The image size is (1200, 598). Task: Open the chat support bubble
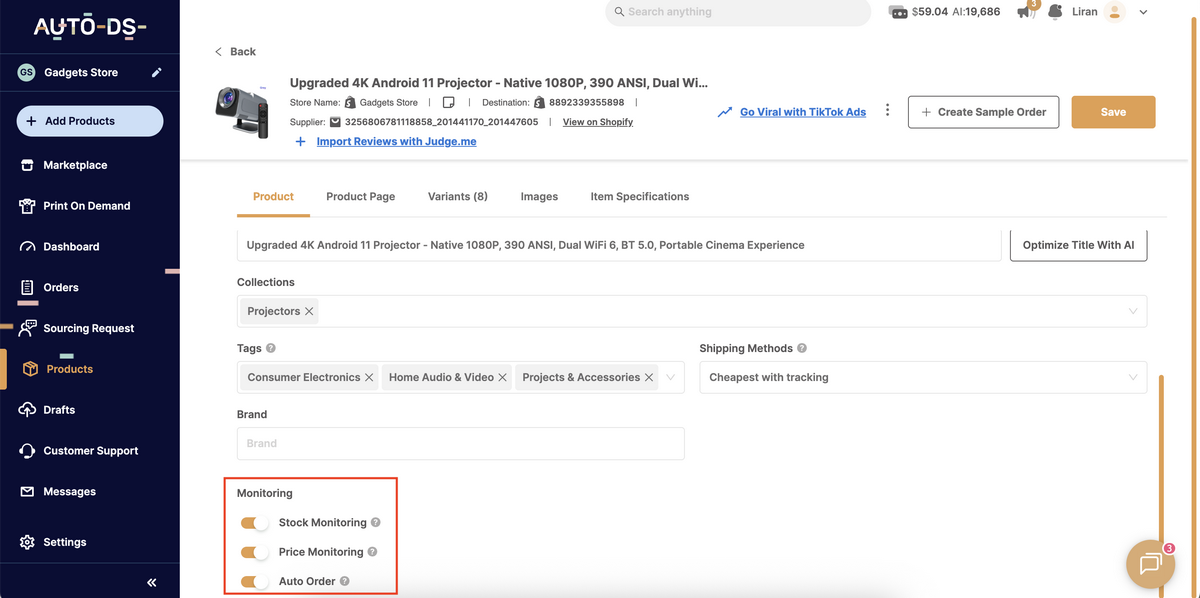(x=1150, y=564)
